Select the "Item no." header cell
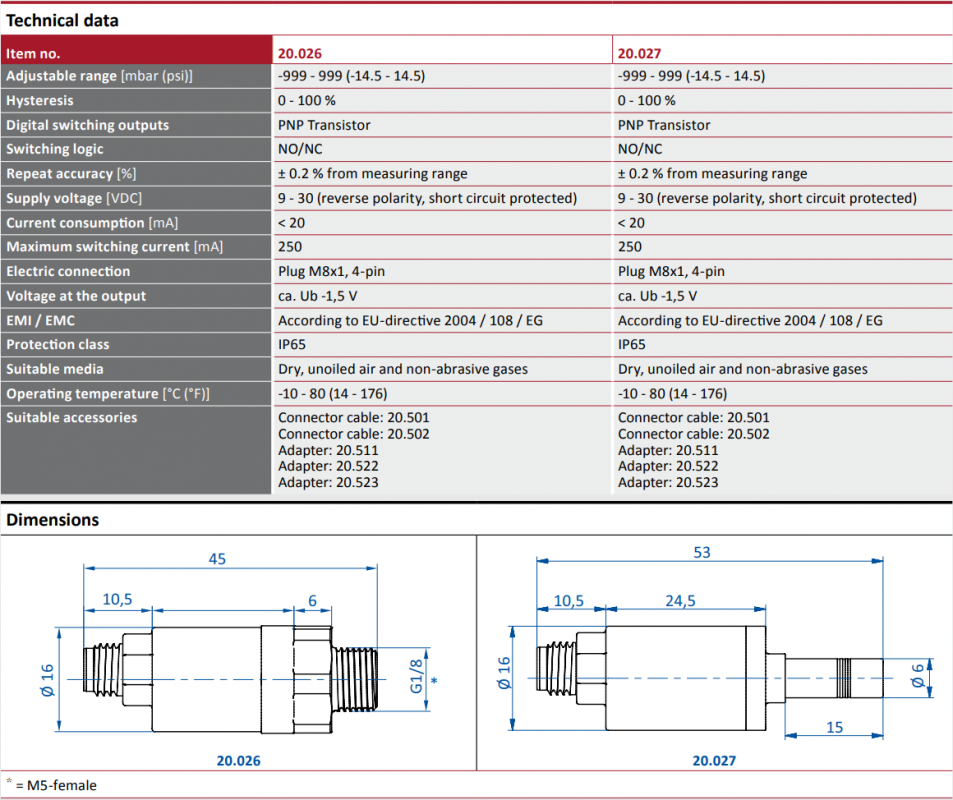Screen dimensions: 953x800 [x=136, y=50]
